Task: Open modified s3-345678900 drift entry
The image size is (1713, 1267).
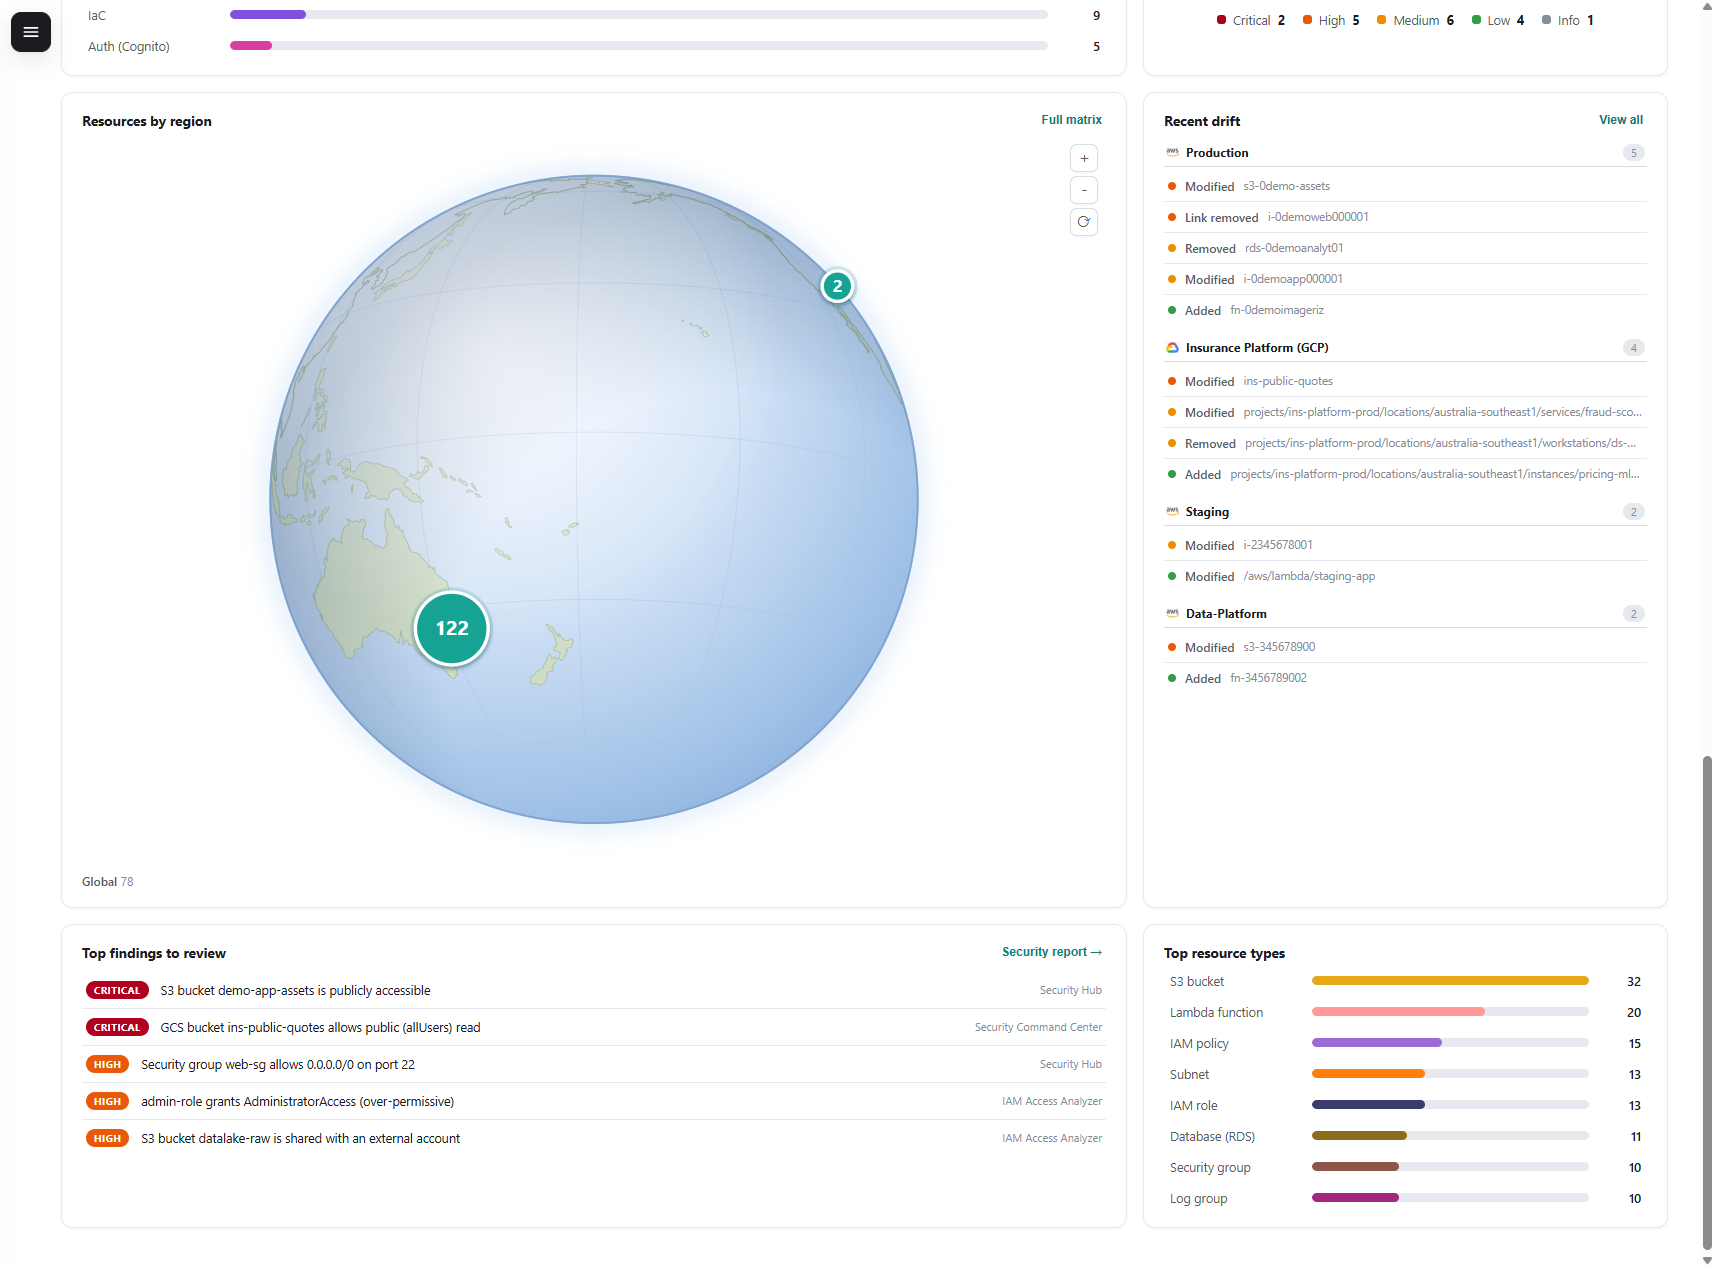Action: pos(1405,648)
